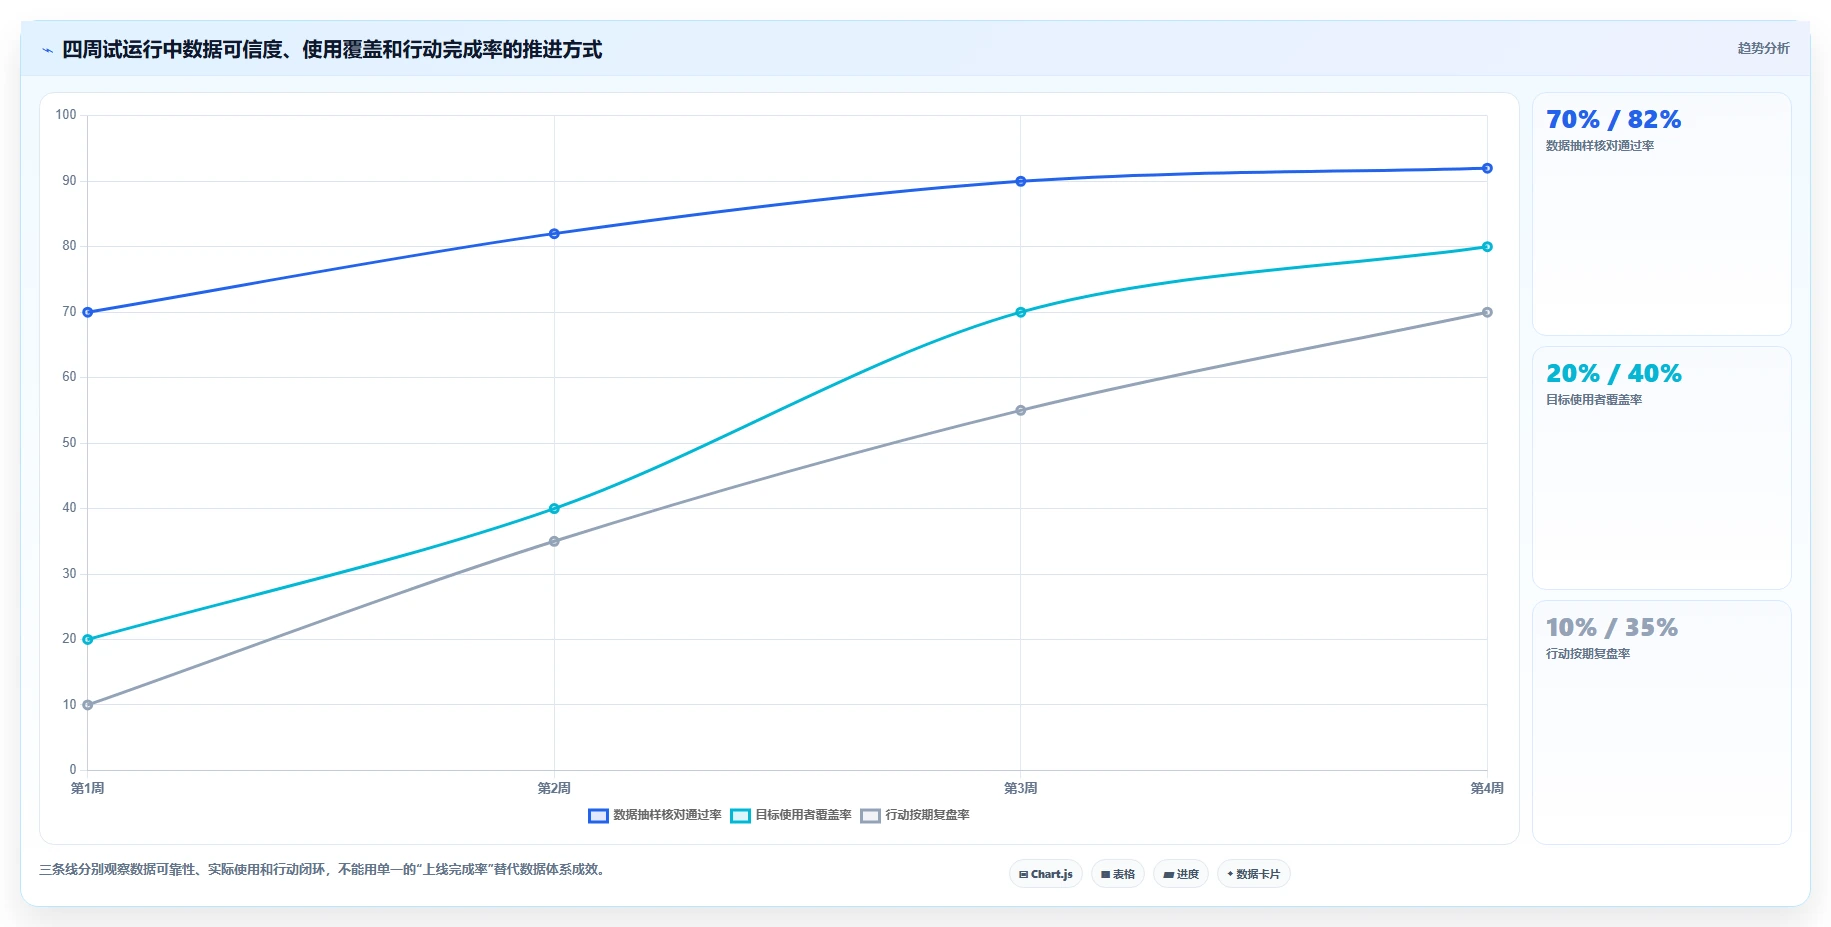Click the 100 y-axis tick label

click(x=66, y=115)
